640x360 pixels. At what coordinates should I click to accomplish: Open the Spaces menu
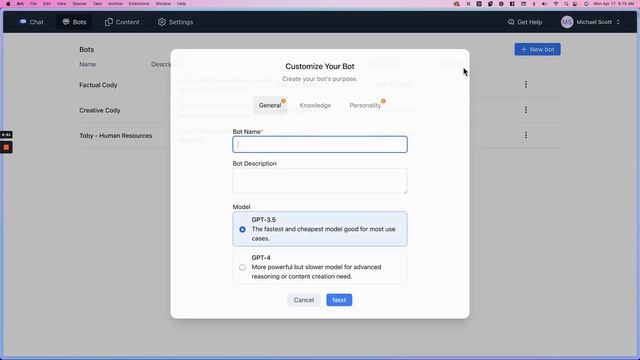click(x=79, y=4)
